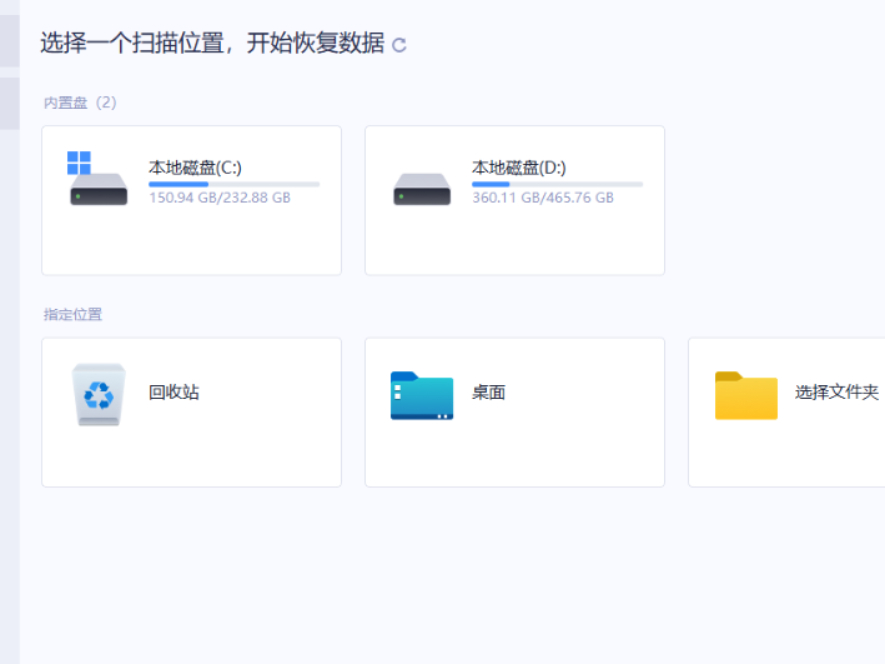Click the 150.94 GB/232.88 GB capacity text

point(220,198)
